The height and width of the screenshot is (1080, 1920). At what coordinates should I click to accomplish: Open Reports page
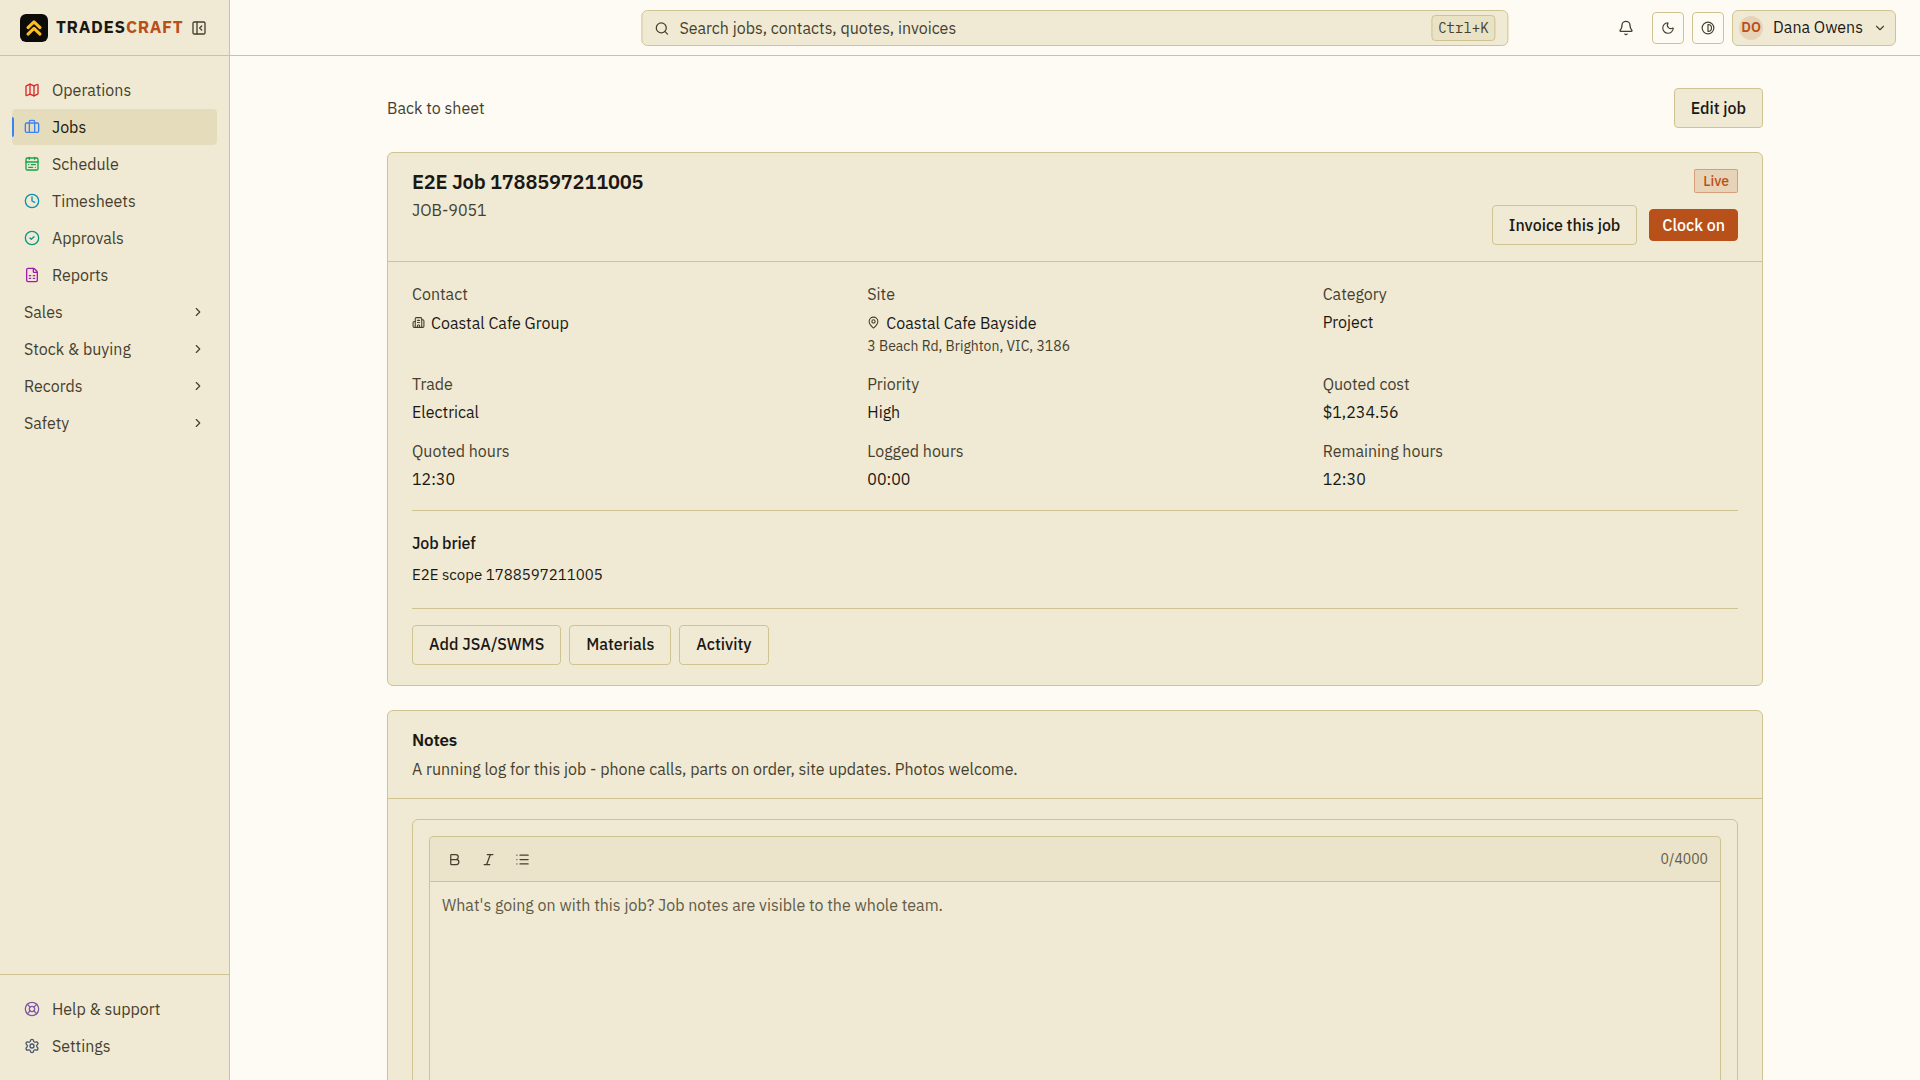(x=114, y=275)
